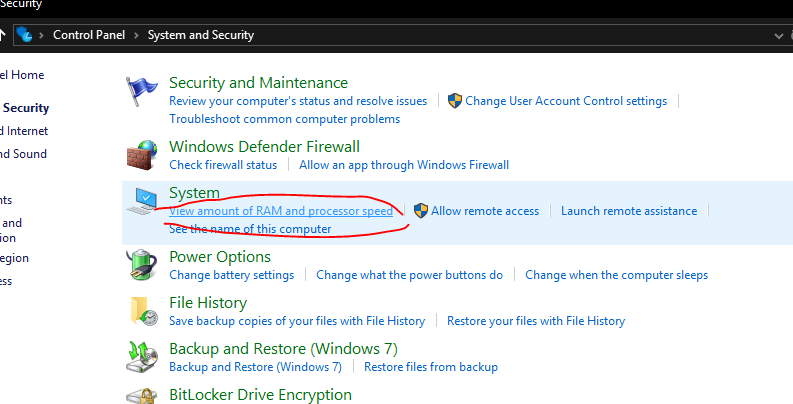Click the System computer monitor icon

(142, 203)
